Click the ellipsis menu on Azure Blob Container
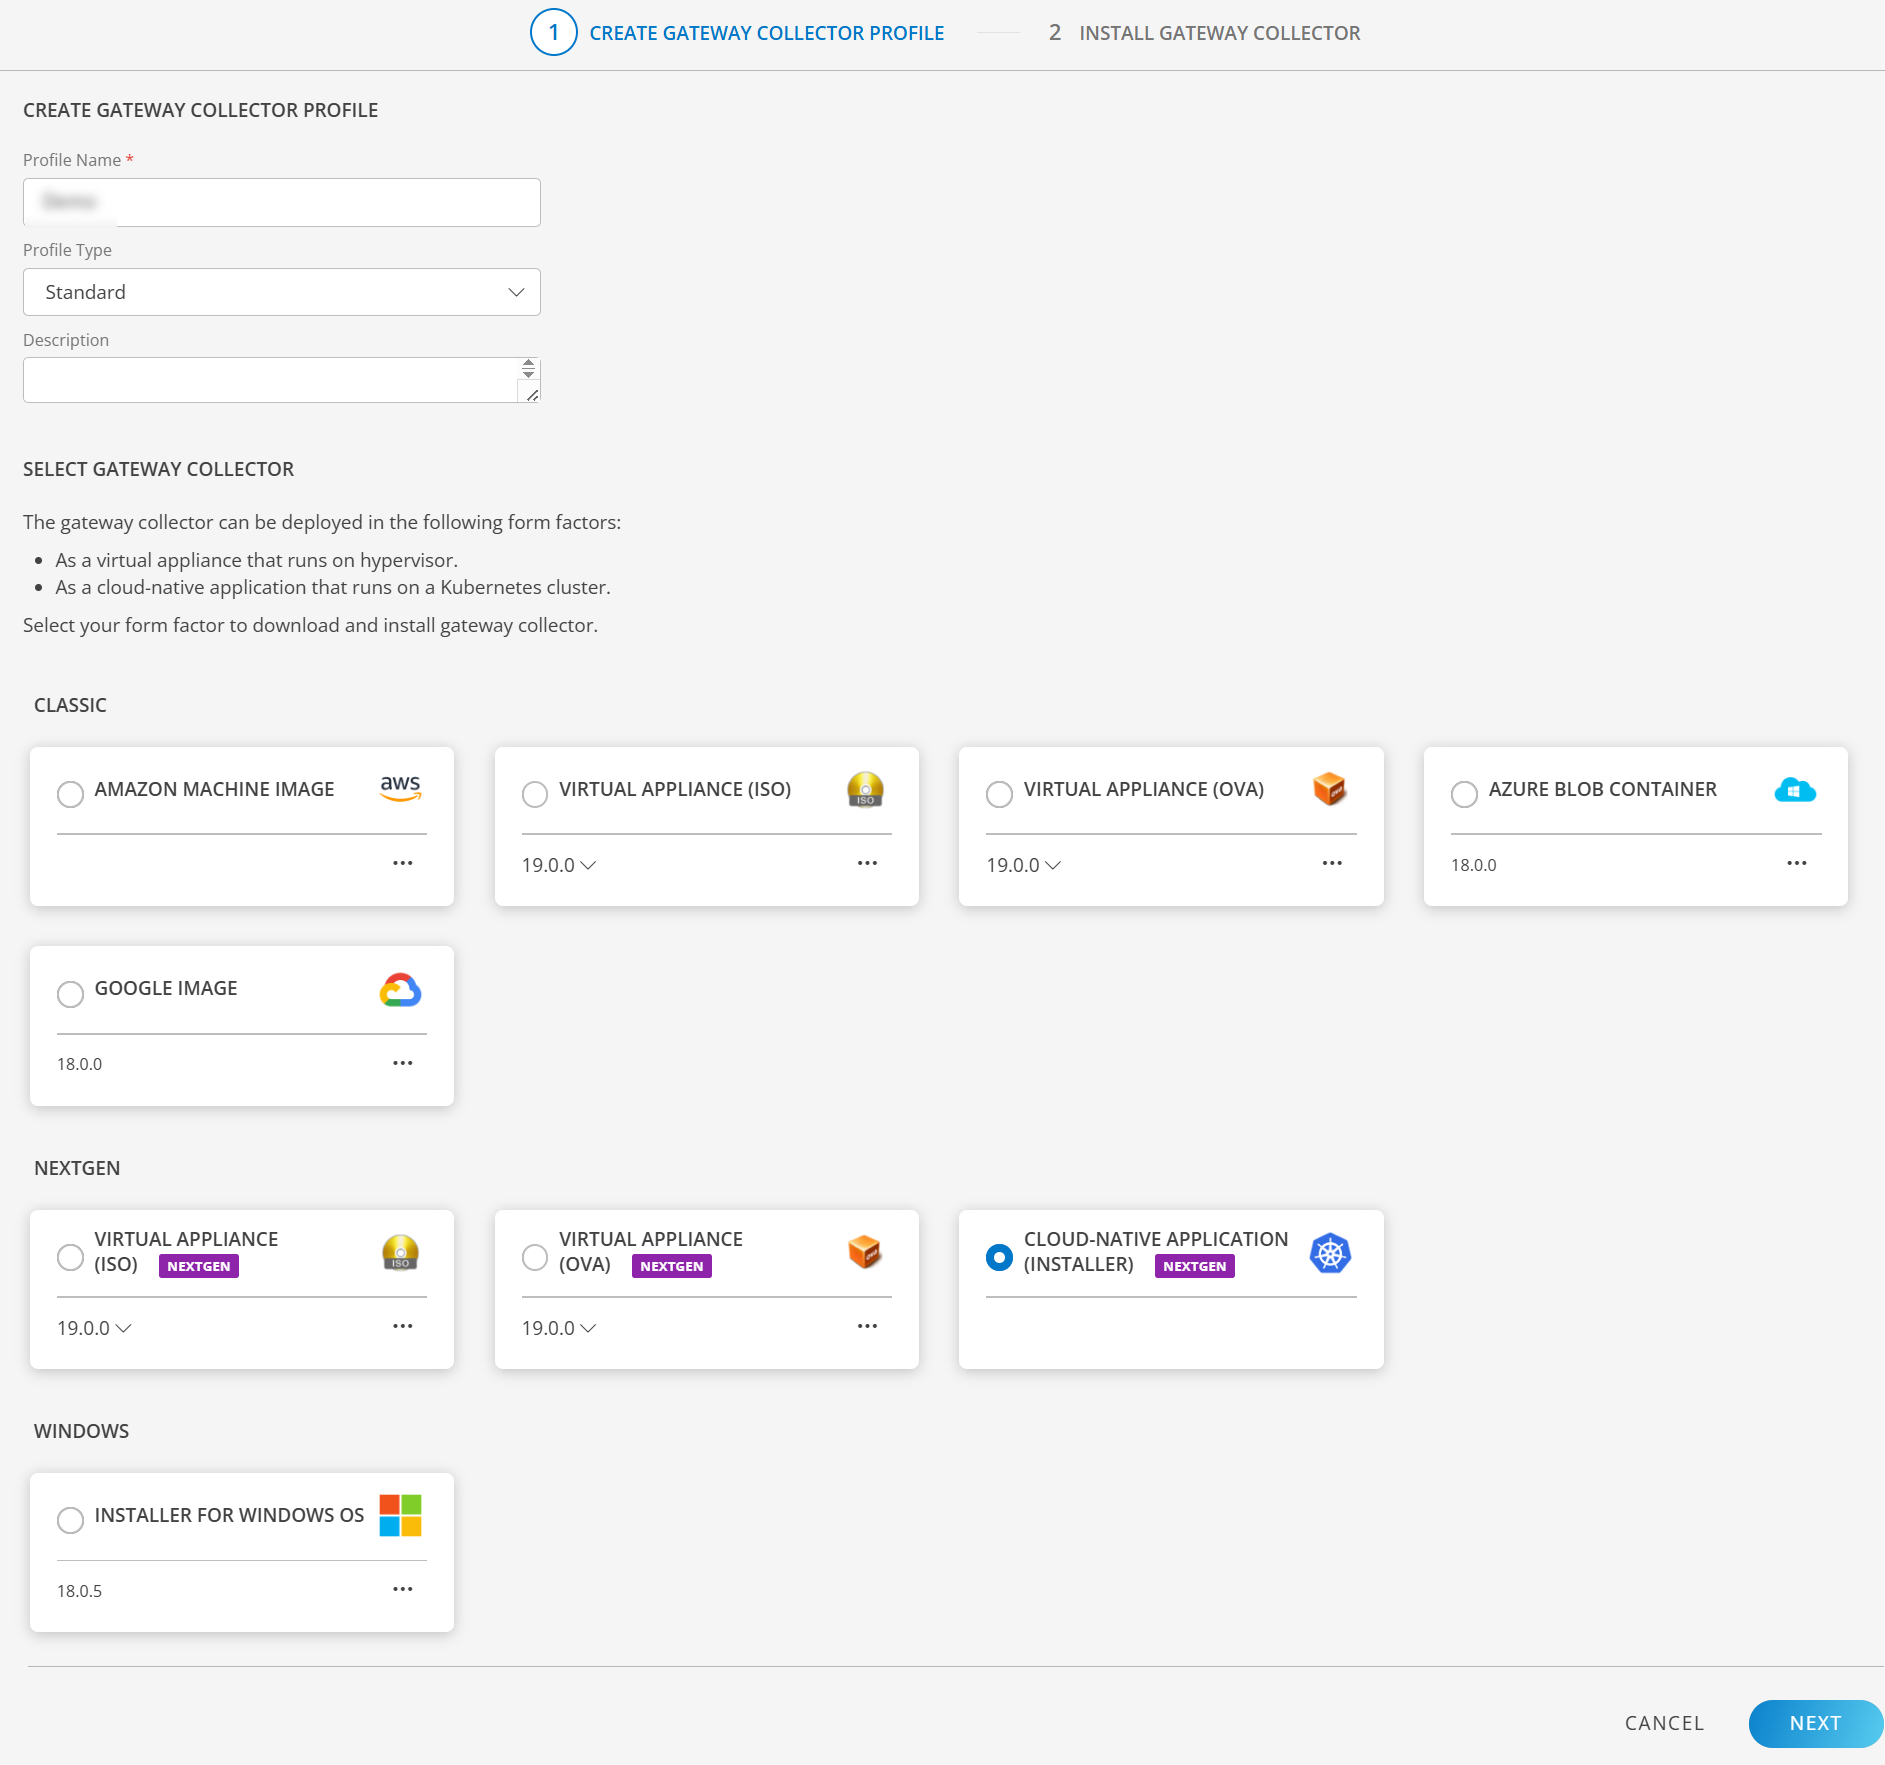This screenshot has width=1885, height=1765. [x=1796, y=863]
